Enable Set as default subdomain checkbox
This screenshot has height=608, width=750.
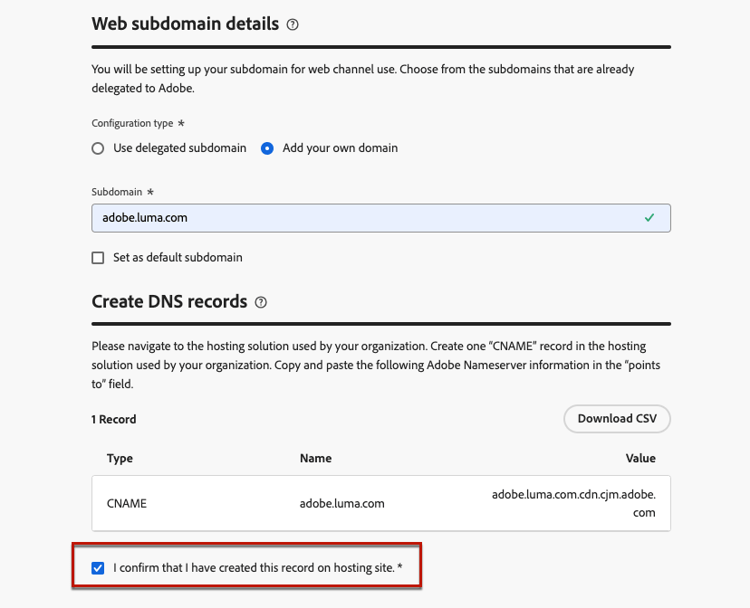(98, 257)
